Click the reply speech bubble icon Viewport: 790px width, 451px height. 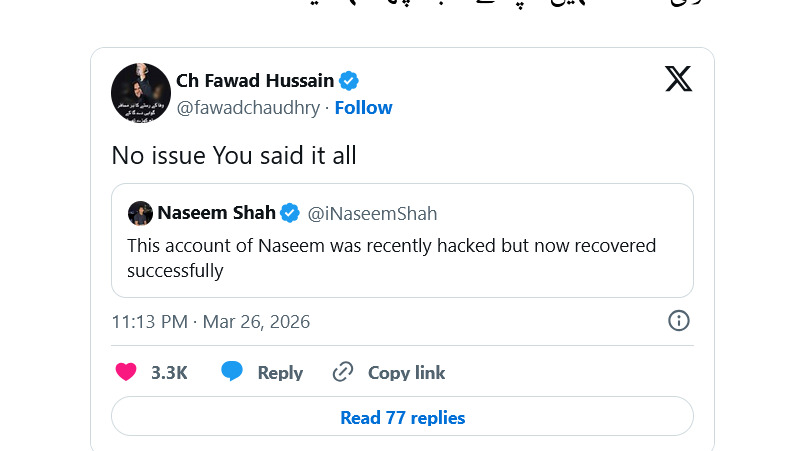(232, 372)
